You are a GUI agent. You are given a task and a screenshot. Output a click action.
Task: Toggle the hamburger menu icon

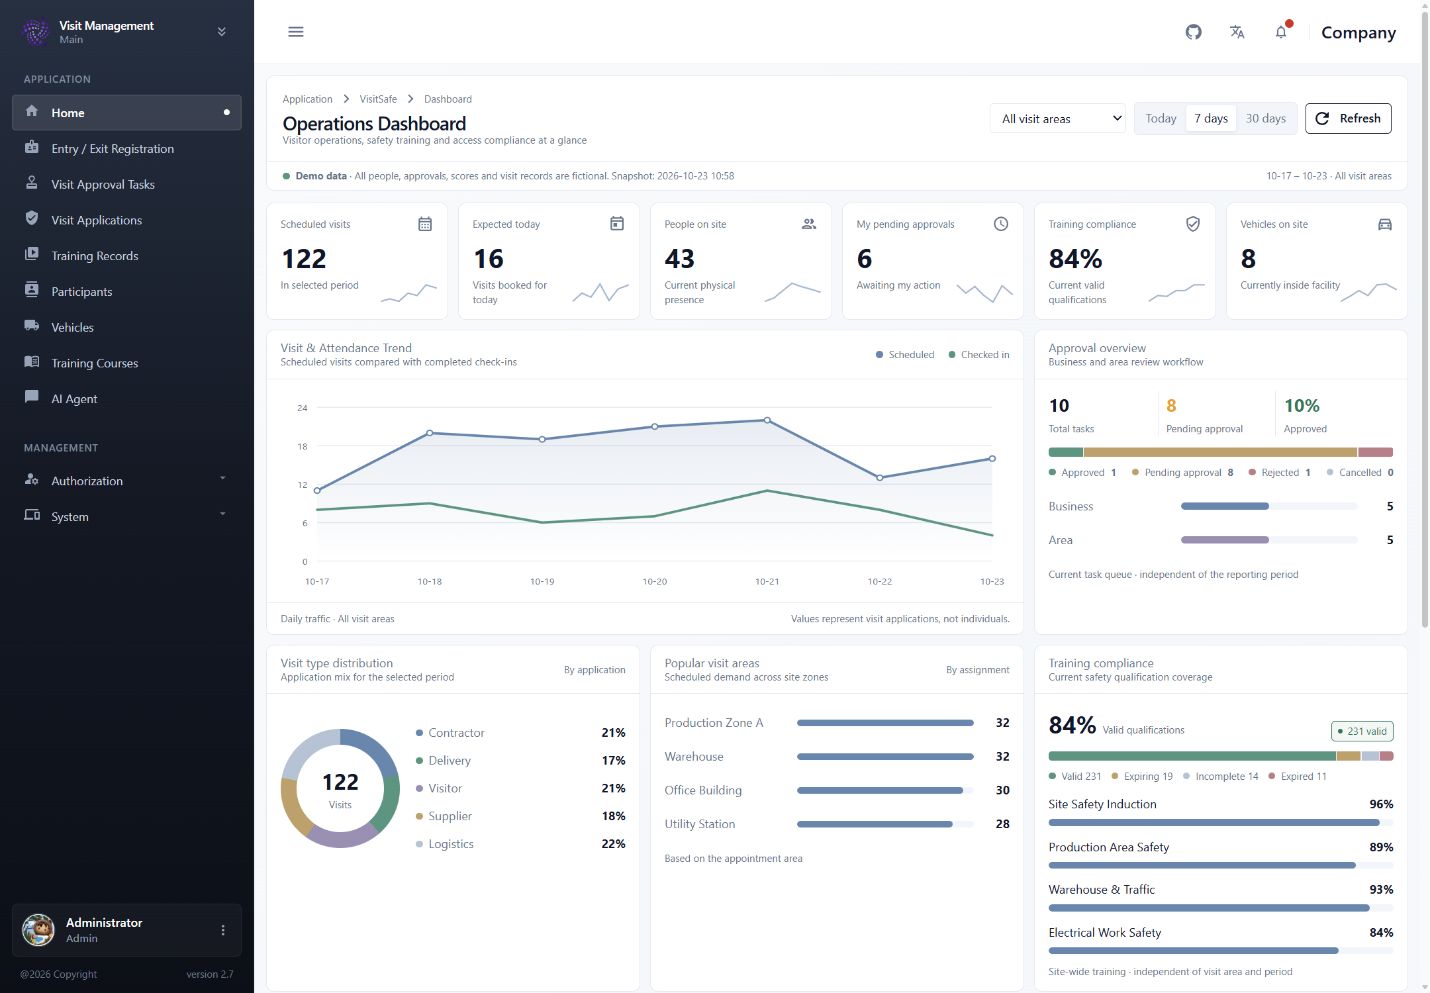(296, 32)
